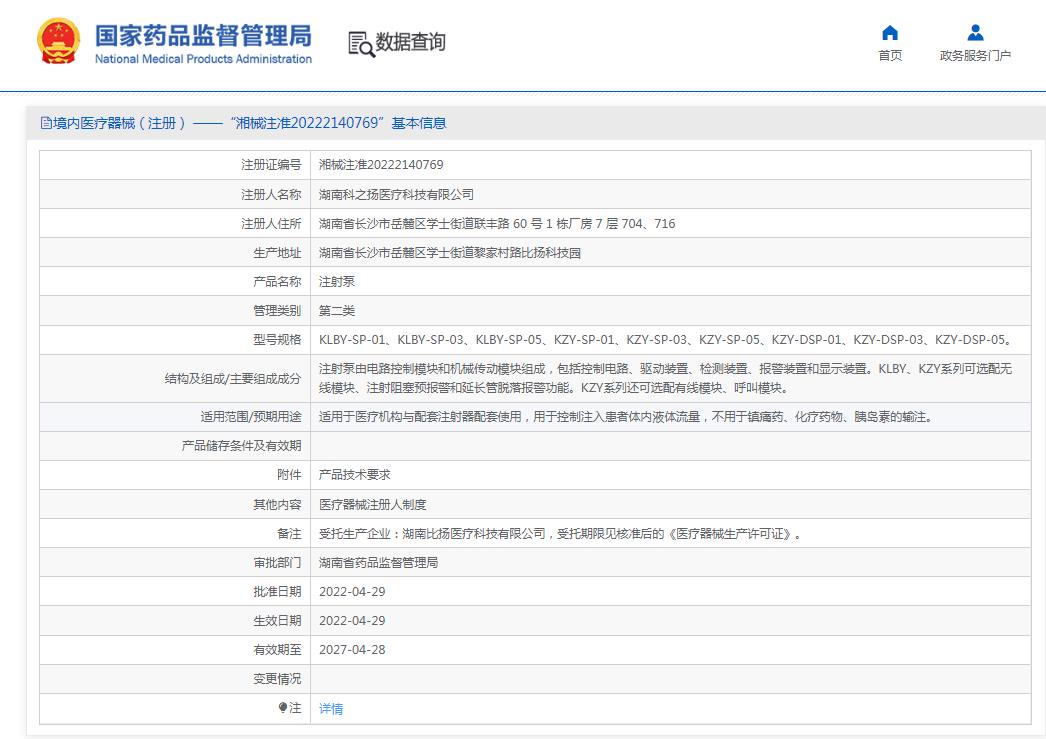Select registration number value 湘械注准20222140769
This screenshot has width=1046, height=739.
point(381,165)
